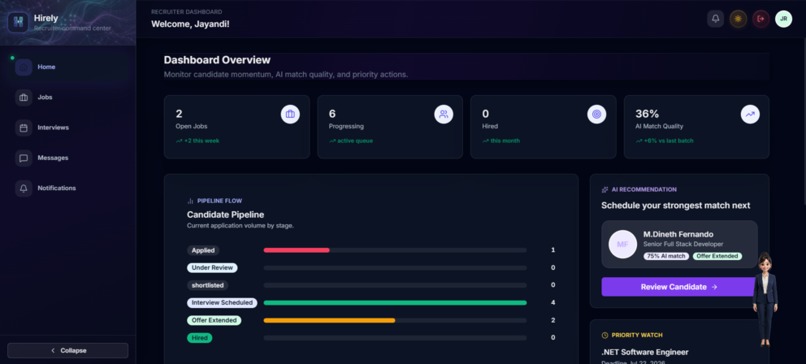Click the 'Welcome, Jayandi!' header text
806x364 pixels.
[190, 24]
